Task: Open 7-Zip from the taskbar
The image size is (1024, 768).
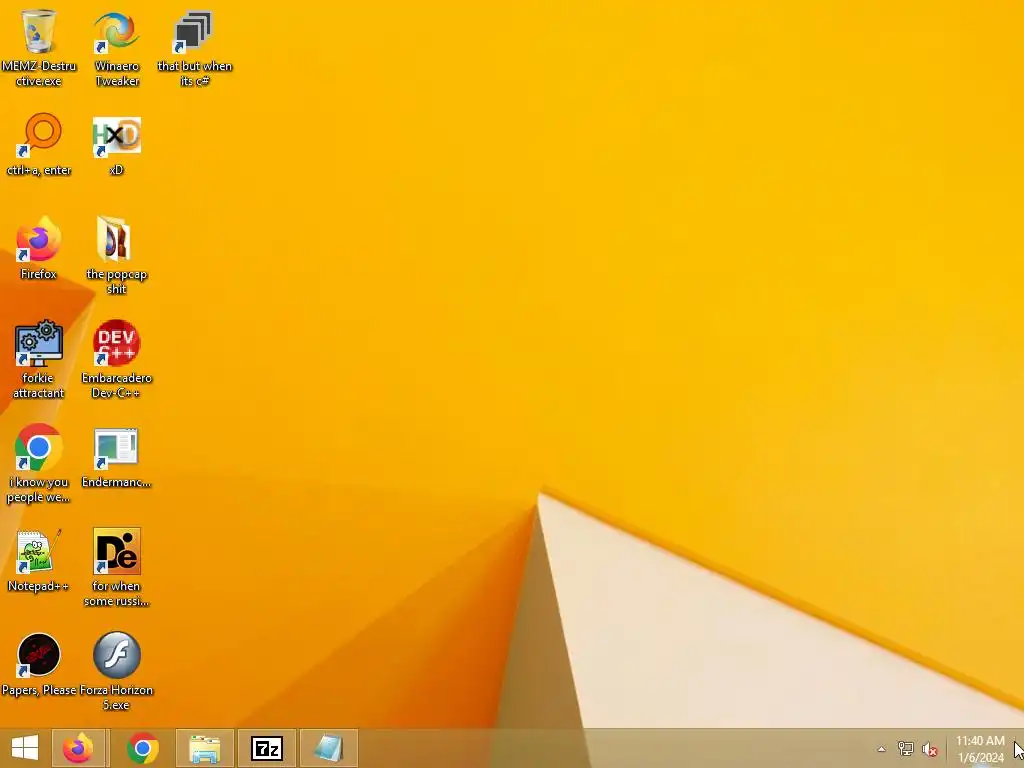Action: tap(266, 748)
